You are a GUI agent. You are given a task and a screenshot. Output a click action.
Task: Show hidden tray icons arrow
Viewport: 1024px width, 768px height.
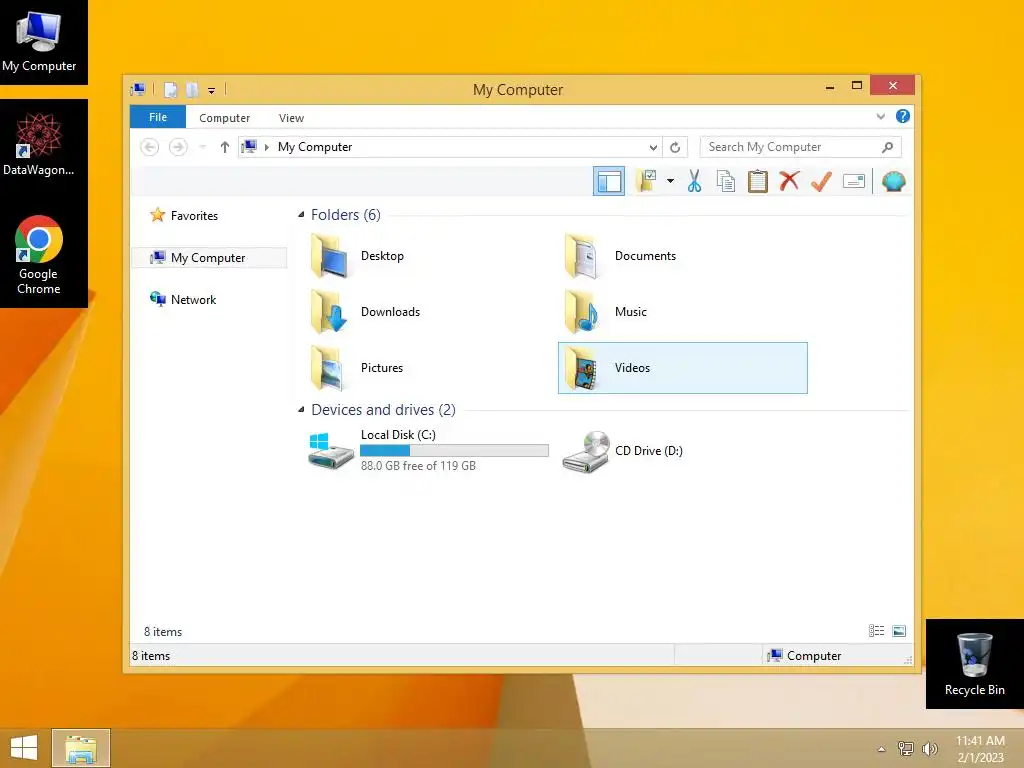point(881,749)
